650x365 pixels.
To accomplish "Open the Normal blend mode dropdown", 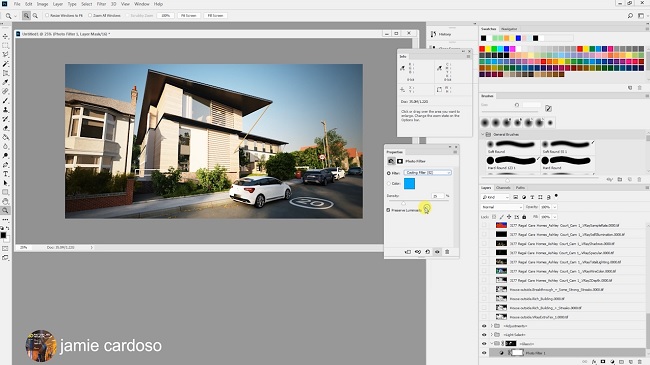I will click(x=502, y=207).
